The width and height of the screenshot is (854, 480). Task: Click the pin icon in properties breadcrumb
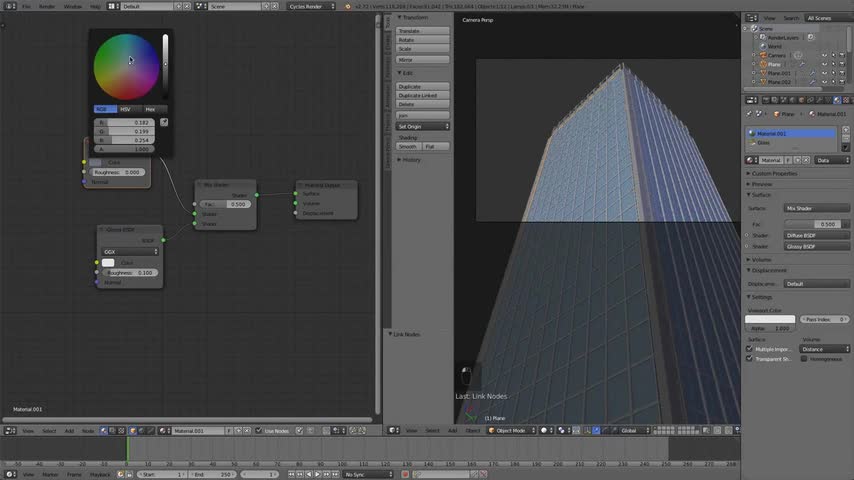coord(749,114)
